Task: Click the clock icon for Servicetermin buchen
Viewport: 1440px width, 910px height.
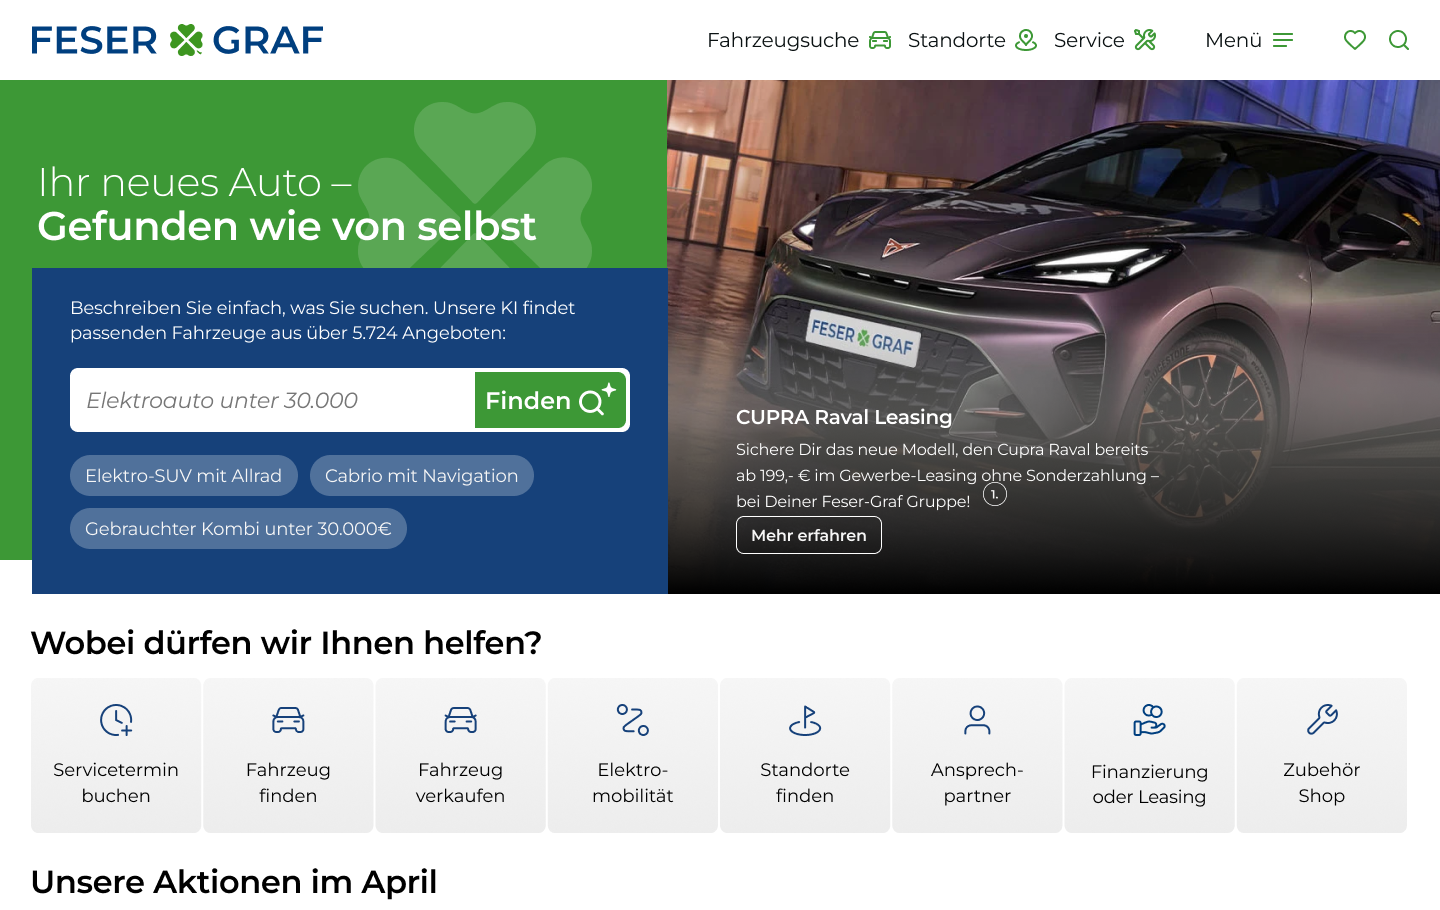Action: coord(116,720)
